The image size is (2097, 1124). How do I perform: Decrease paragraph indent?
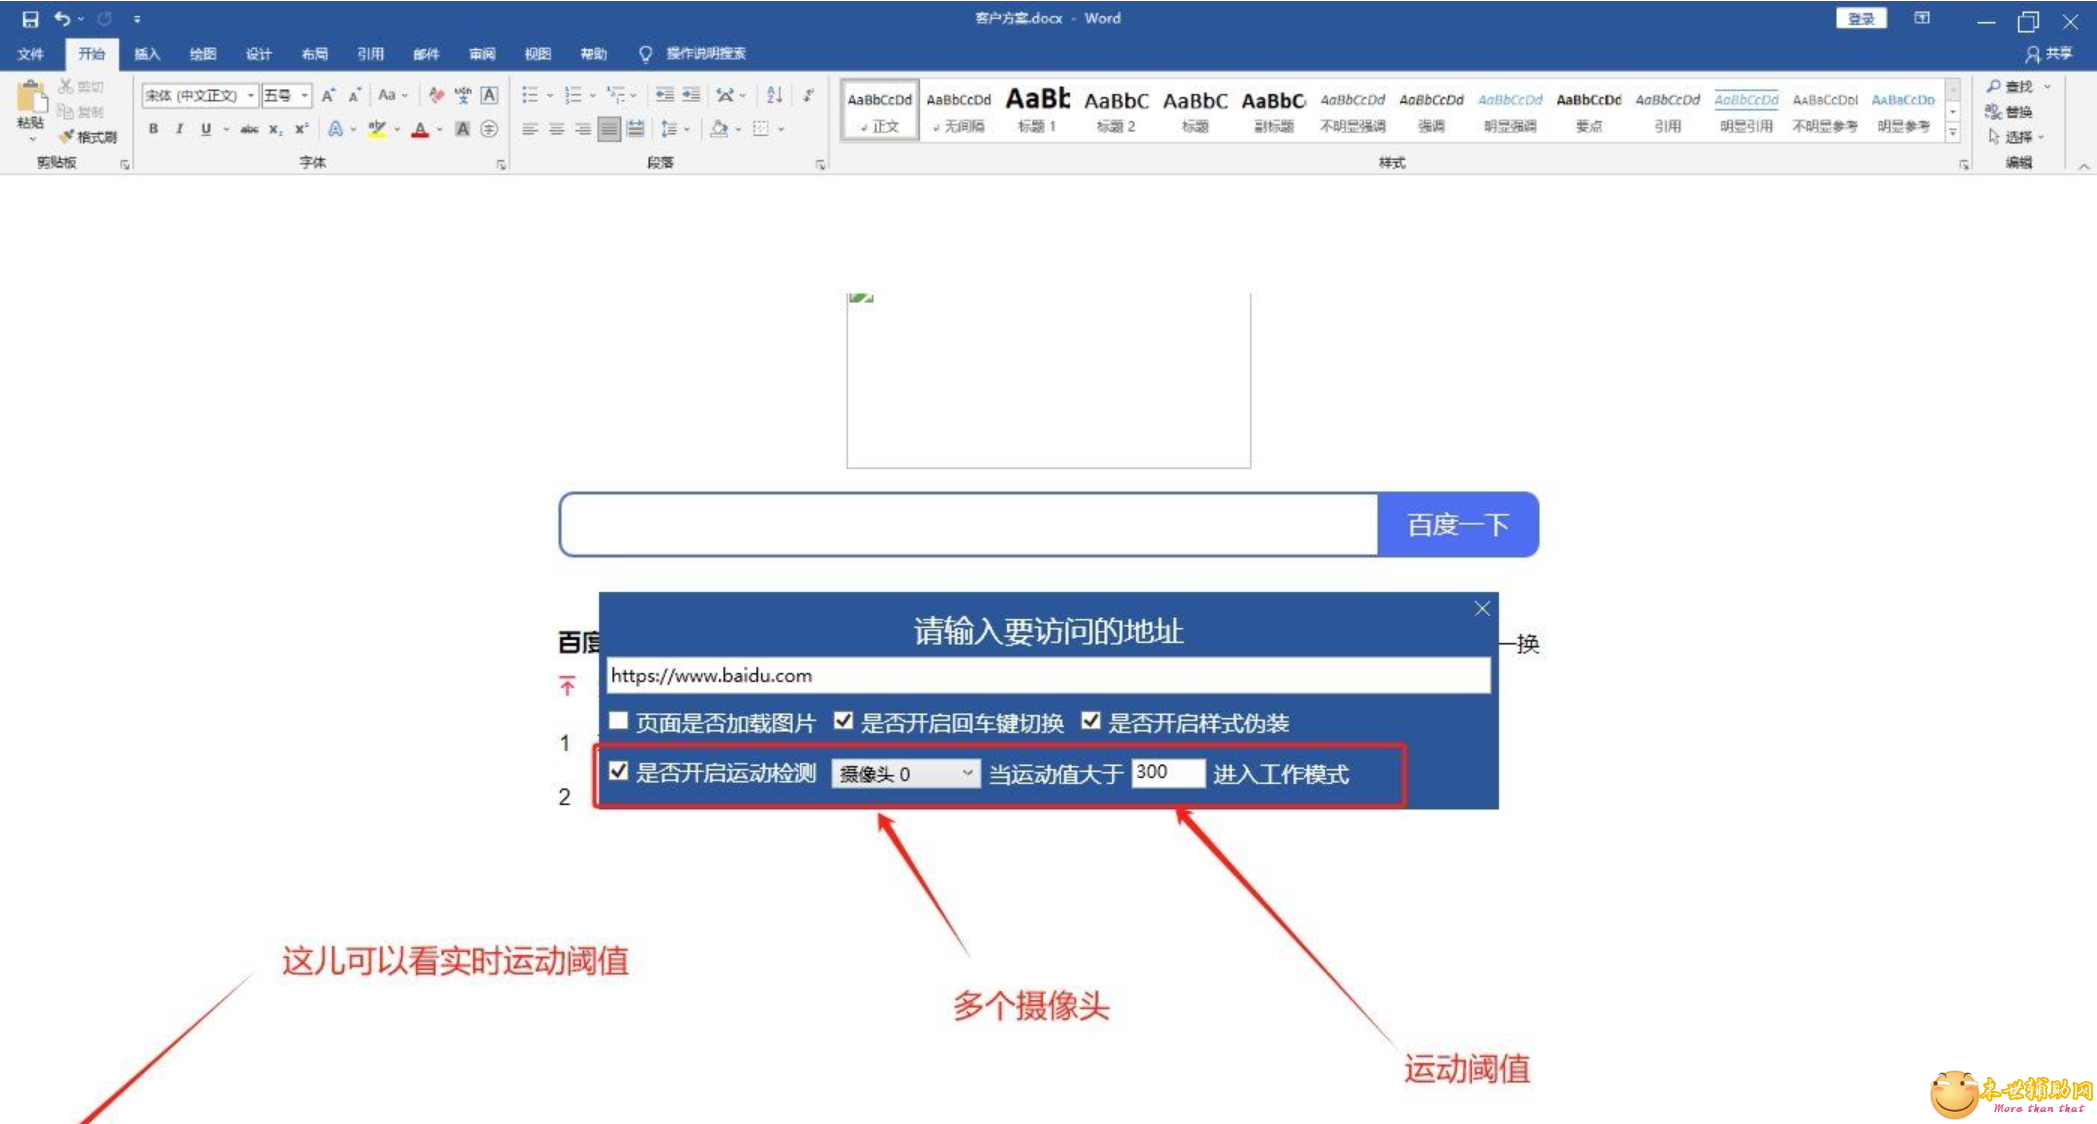click(x=664, y=96)
